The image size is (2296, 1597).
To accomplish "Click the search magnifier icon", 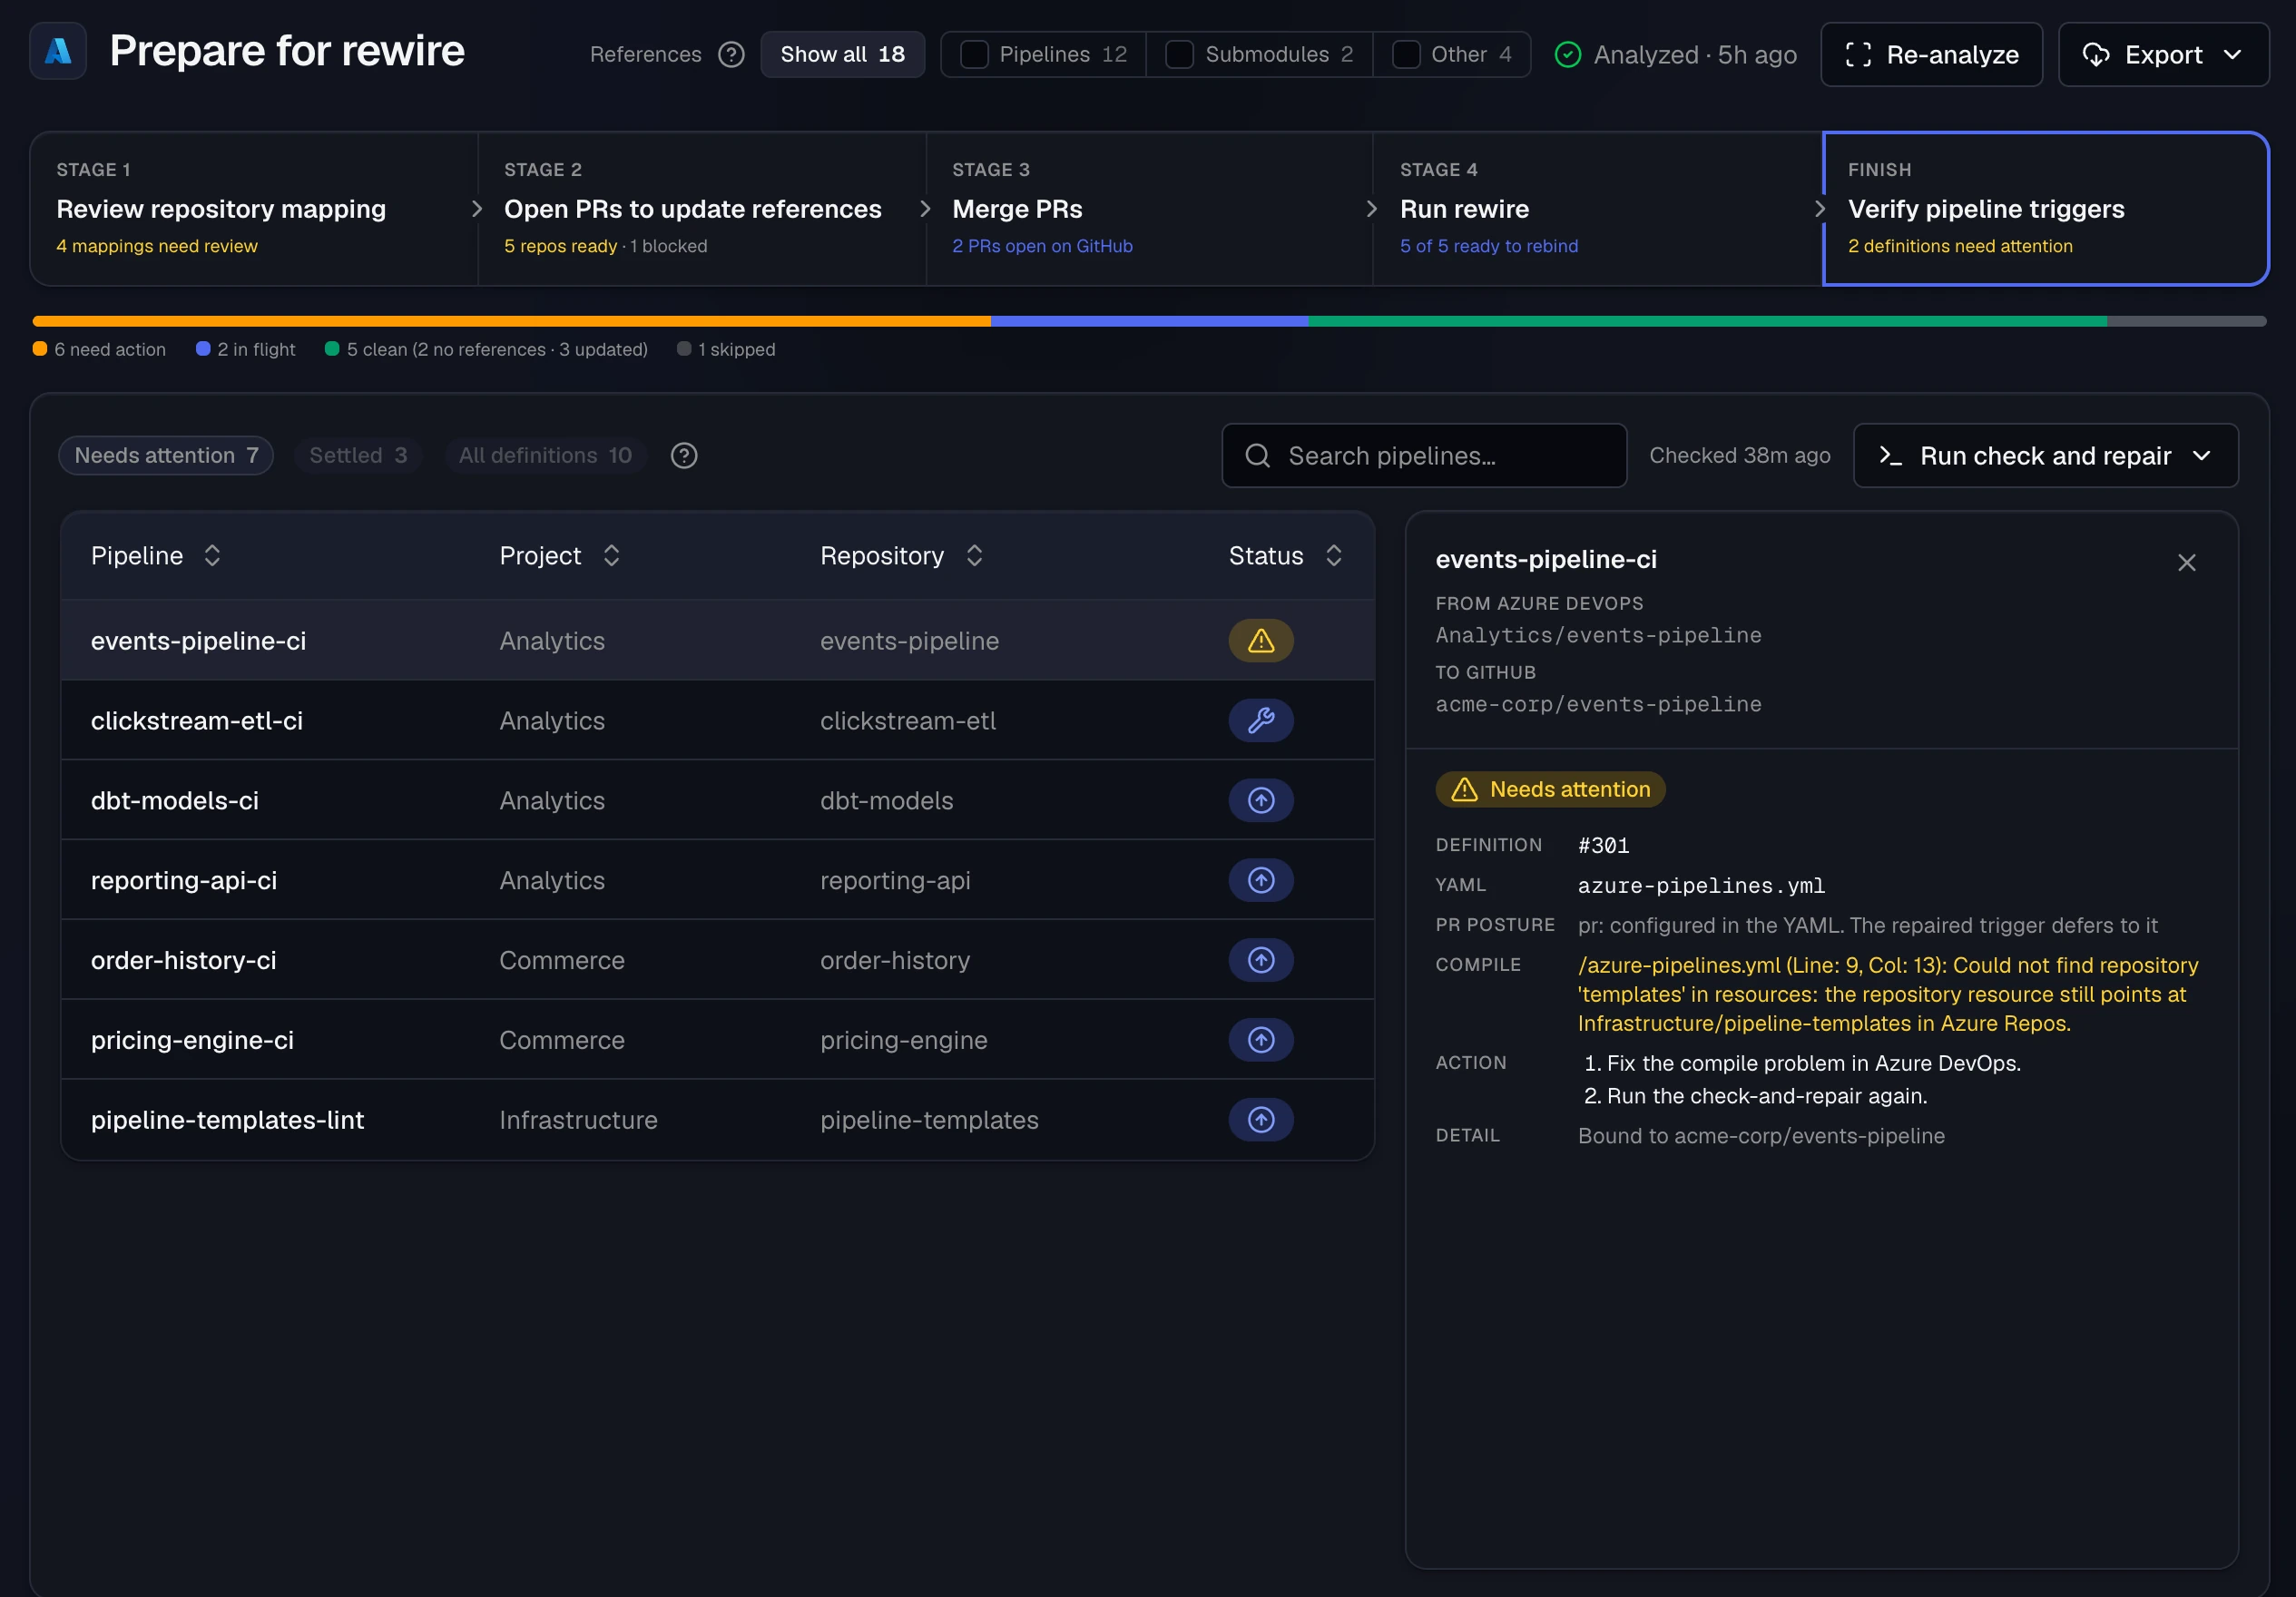I will pos(1257,455).
